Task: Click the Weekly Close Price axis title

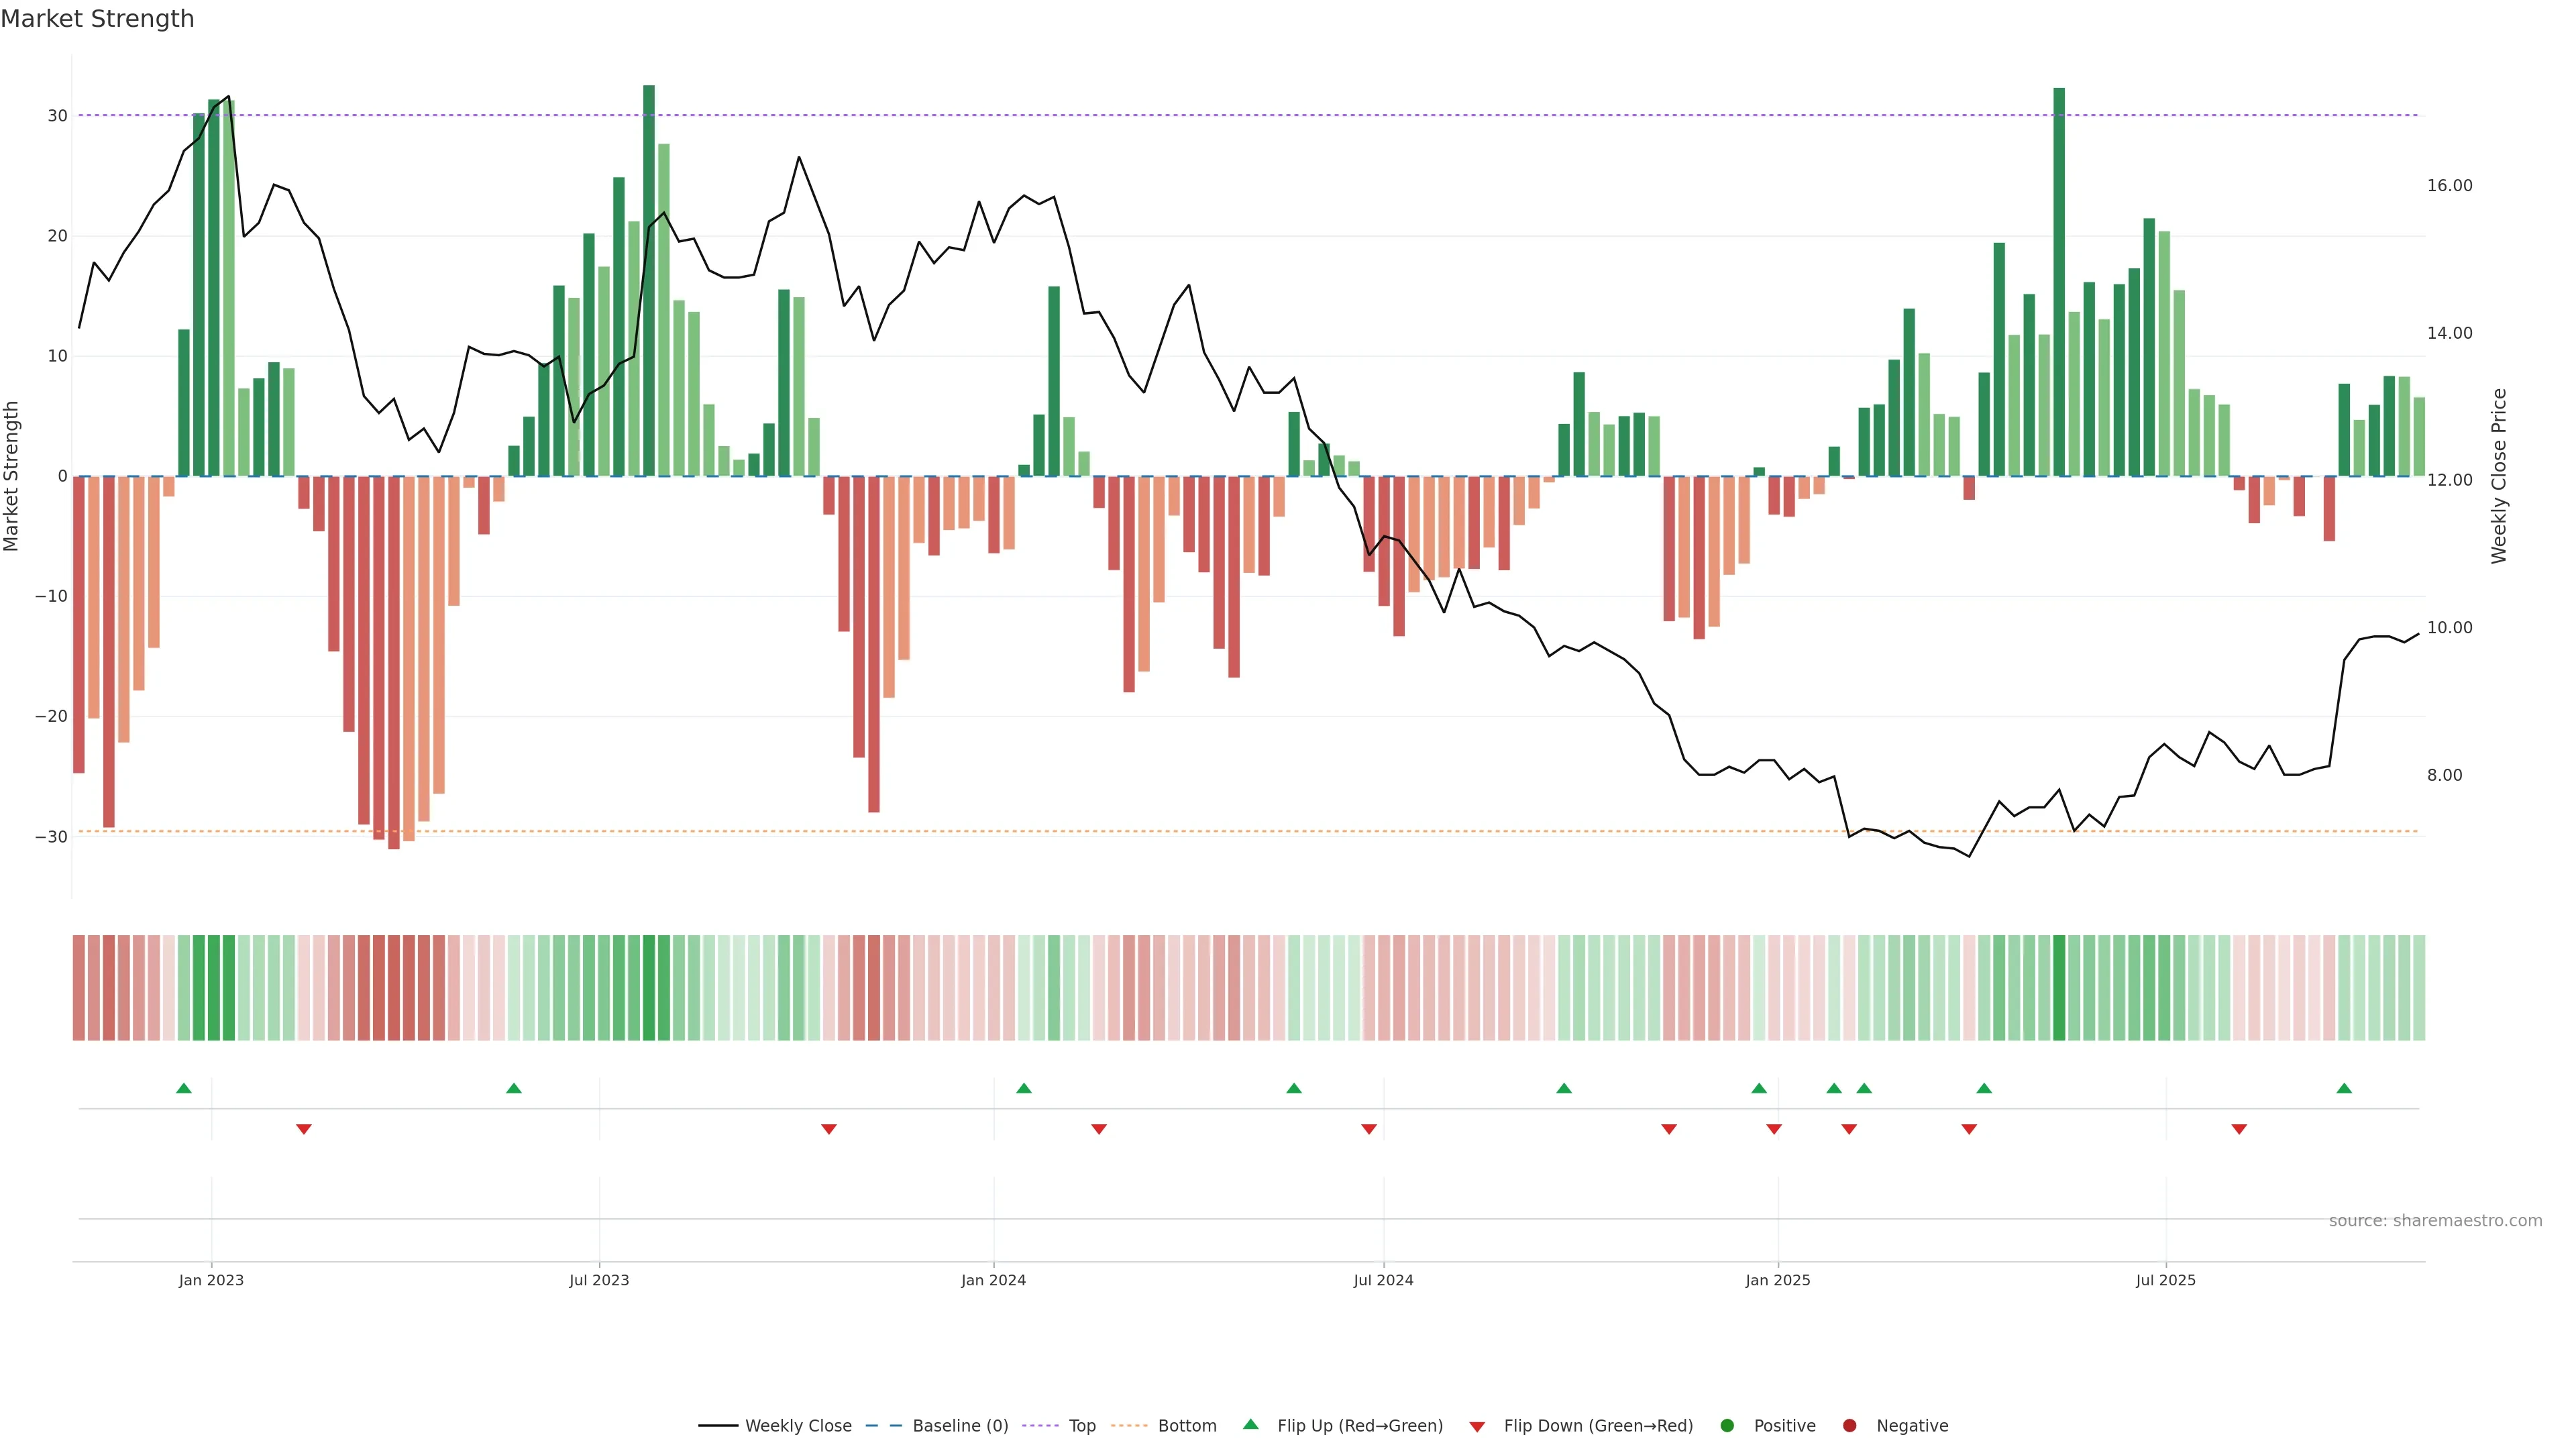Action: pyautogui.click(x=2499, y=476)
